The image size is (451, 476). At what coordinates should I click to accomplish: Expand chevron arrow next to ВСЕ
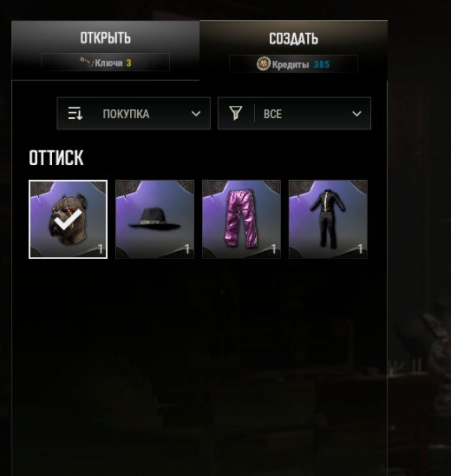tap(357, 114)
